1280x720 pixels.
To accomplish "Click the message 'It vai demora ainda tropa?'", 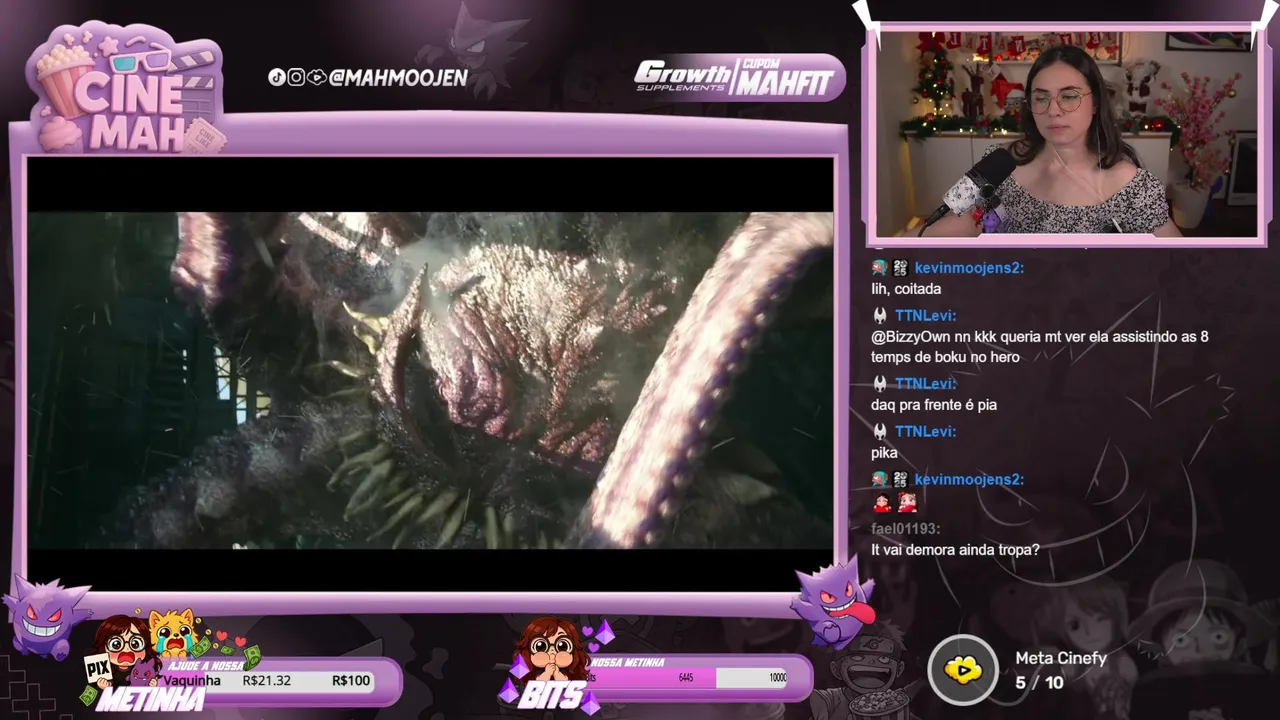I will click(955, 550).
